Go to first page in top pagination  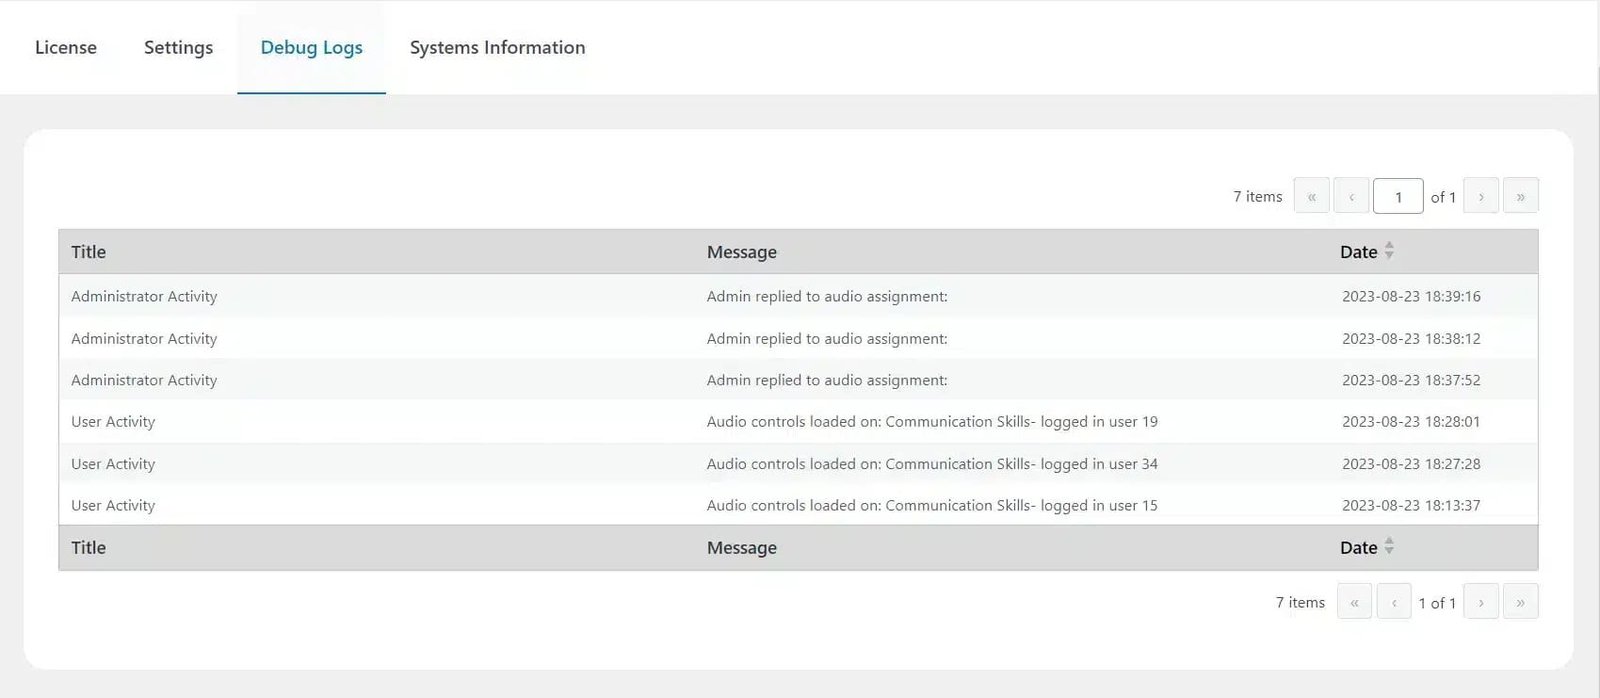coord(1311,196)
